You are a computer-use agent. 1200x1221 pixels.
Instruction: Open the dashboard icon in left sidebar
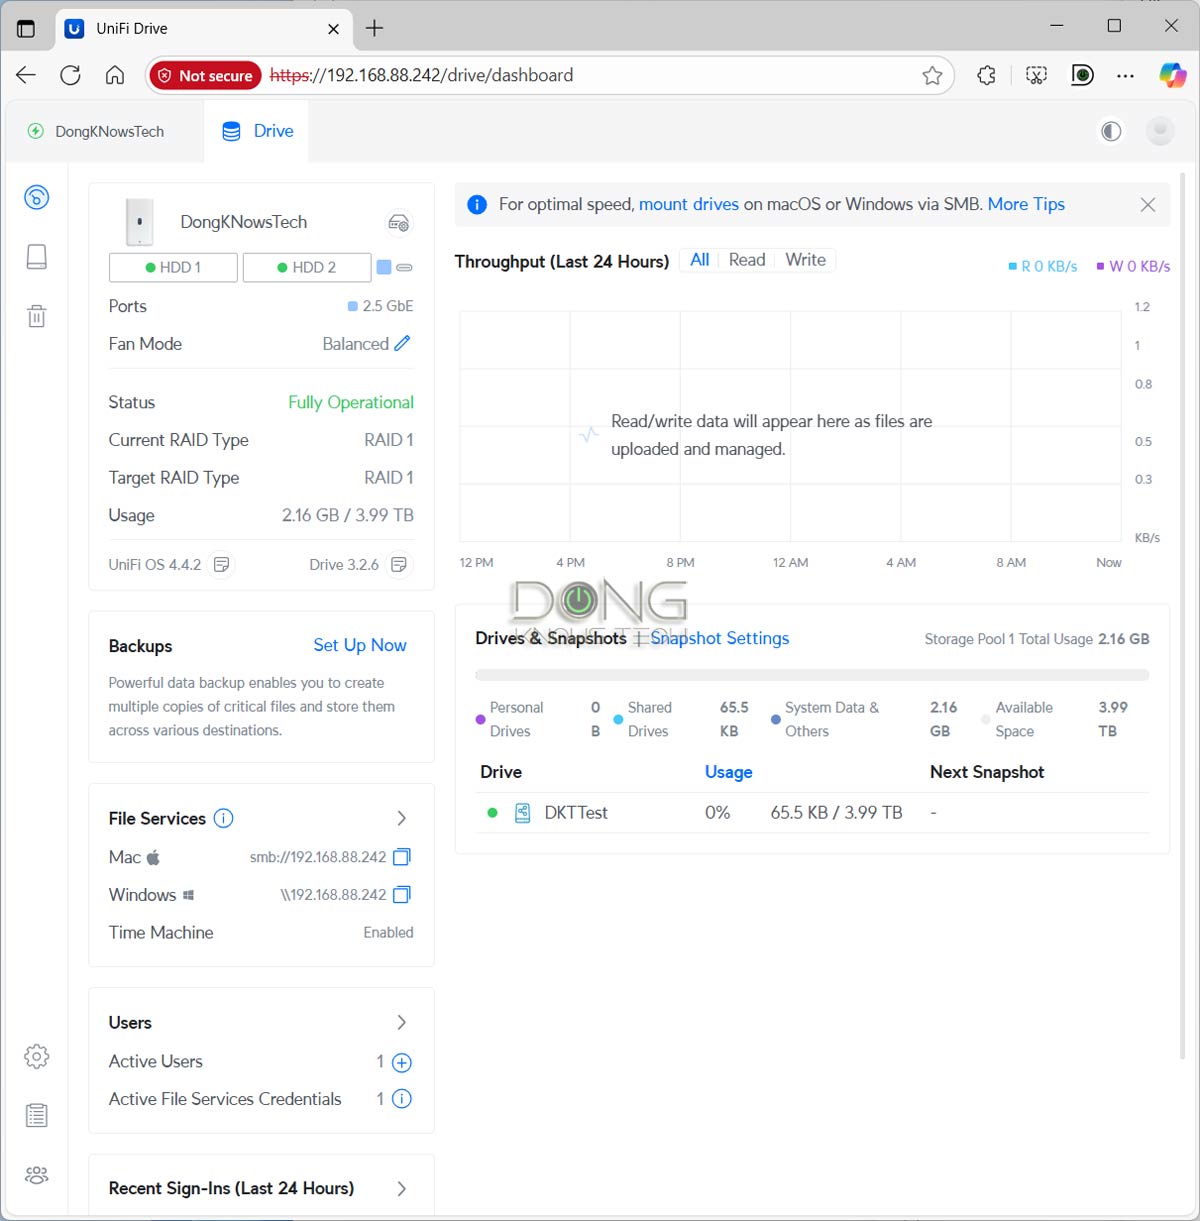click(x=37, y=197)
